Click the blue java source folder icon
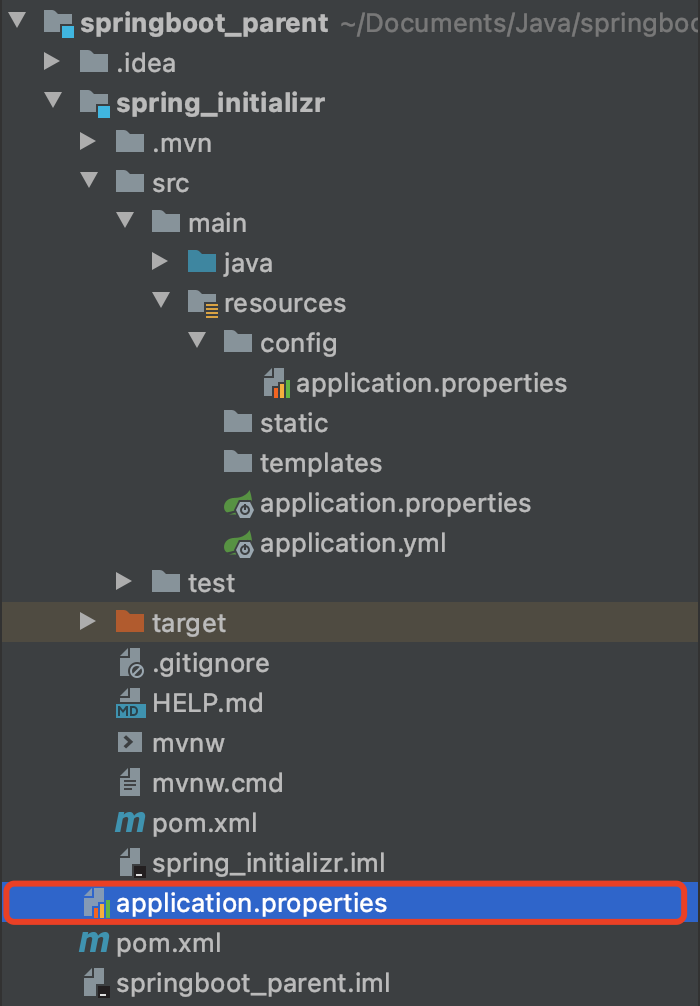Viewport: 700px width, 1006px height. [x=201, y=262]
